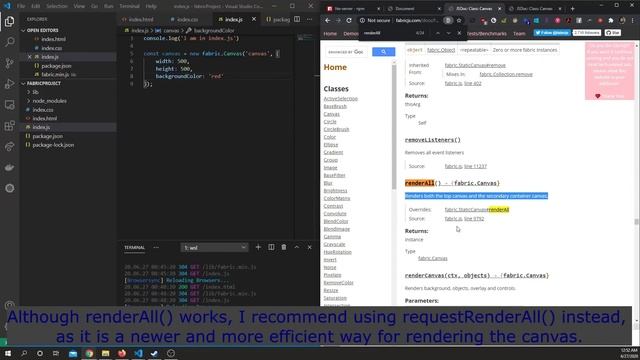
Task: Open the Docker whale icon in activity bar
Action: (x=9, y=167)
